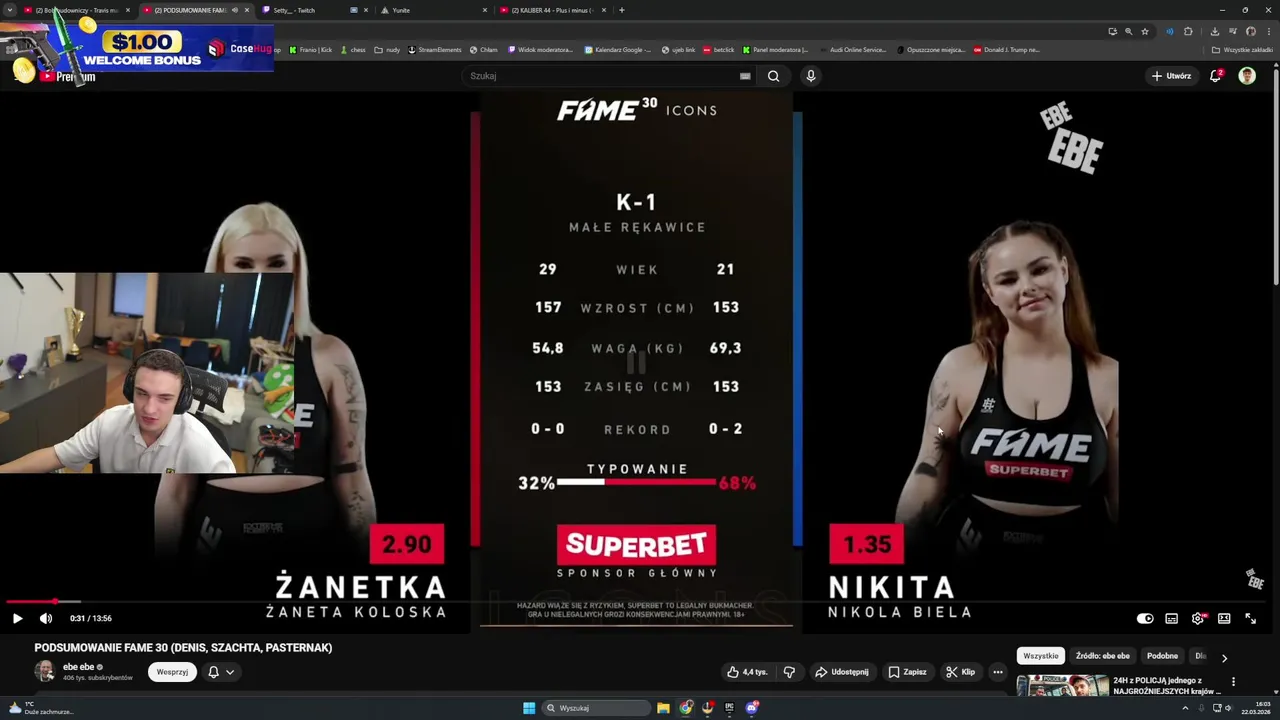
Task: Open Audi Online Service bookmark
Action: 853,49
